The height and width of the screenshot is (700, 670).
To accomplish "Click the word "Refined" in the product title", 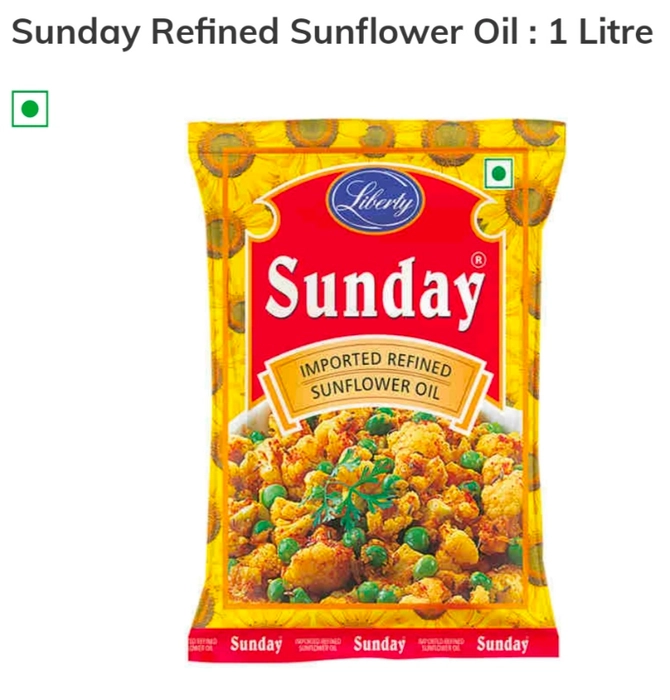I will pyautogui.click(x=215, y=31).
